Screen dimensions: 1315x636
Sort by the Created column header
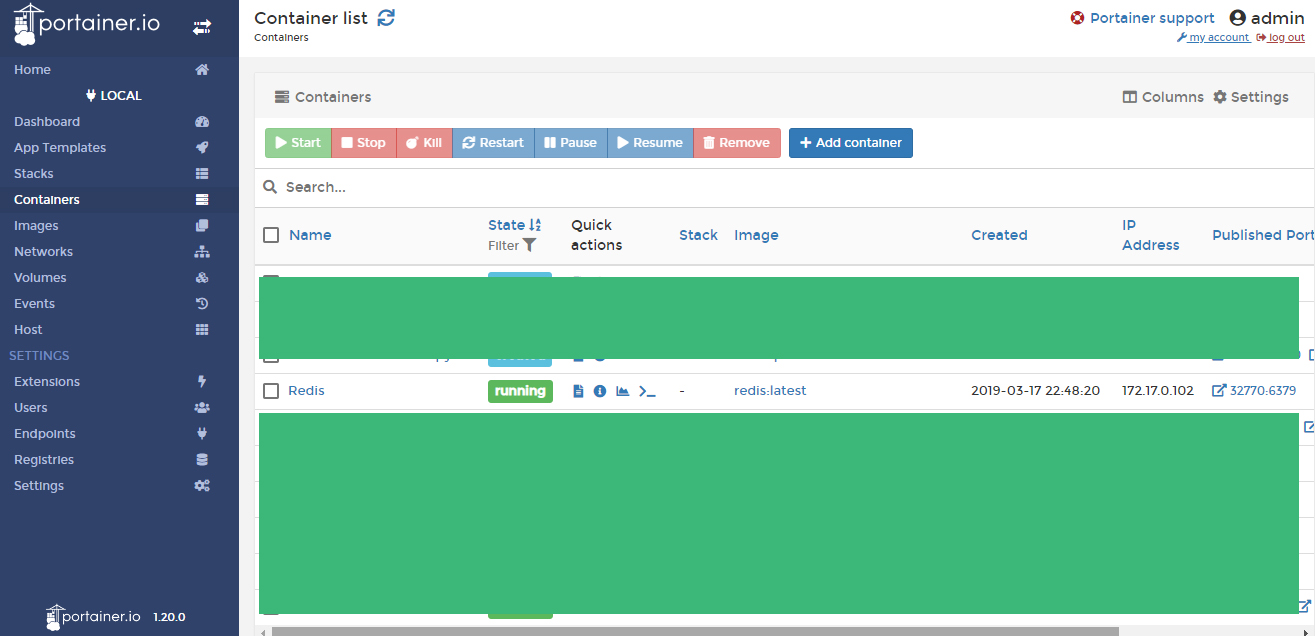click(999, 235)
